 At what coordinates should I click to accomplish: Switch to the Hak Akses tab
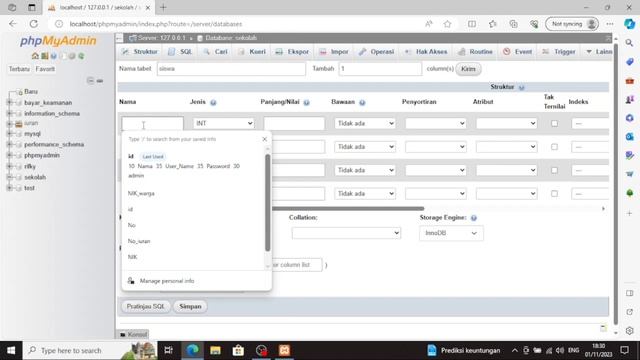click(x=426, y=52)
